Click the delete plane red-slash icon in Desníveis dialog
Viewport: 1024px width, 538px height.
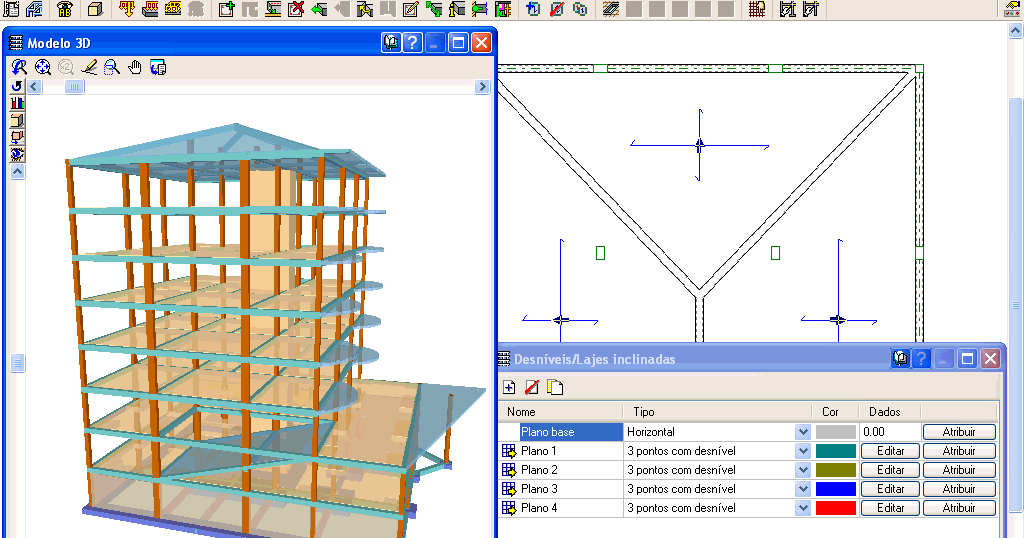coord(532,387)
